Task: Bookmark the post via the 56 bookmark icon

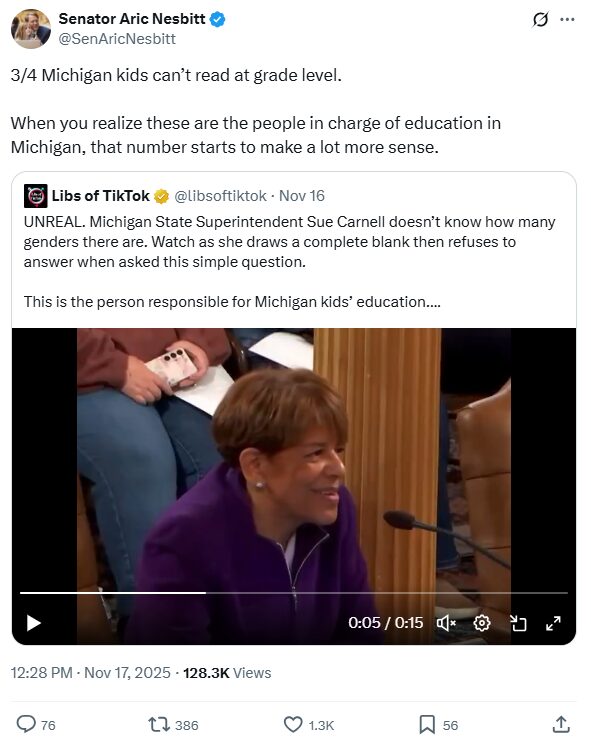Action: [427, 724]
